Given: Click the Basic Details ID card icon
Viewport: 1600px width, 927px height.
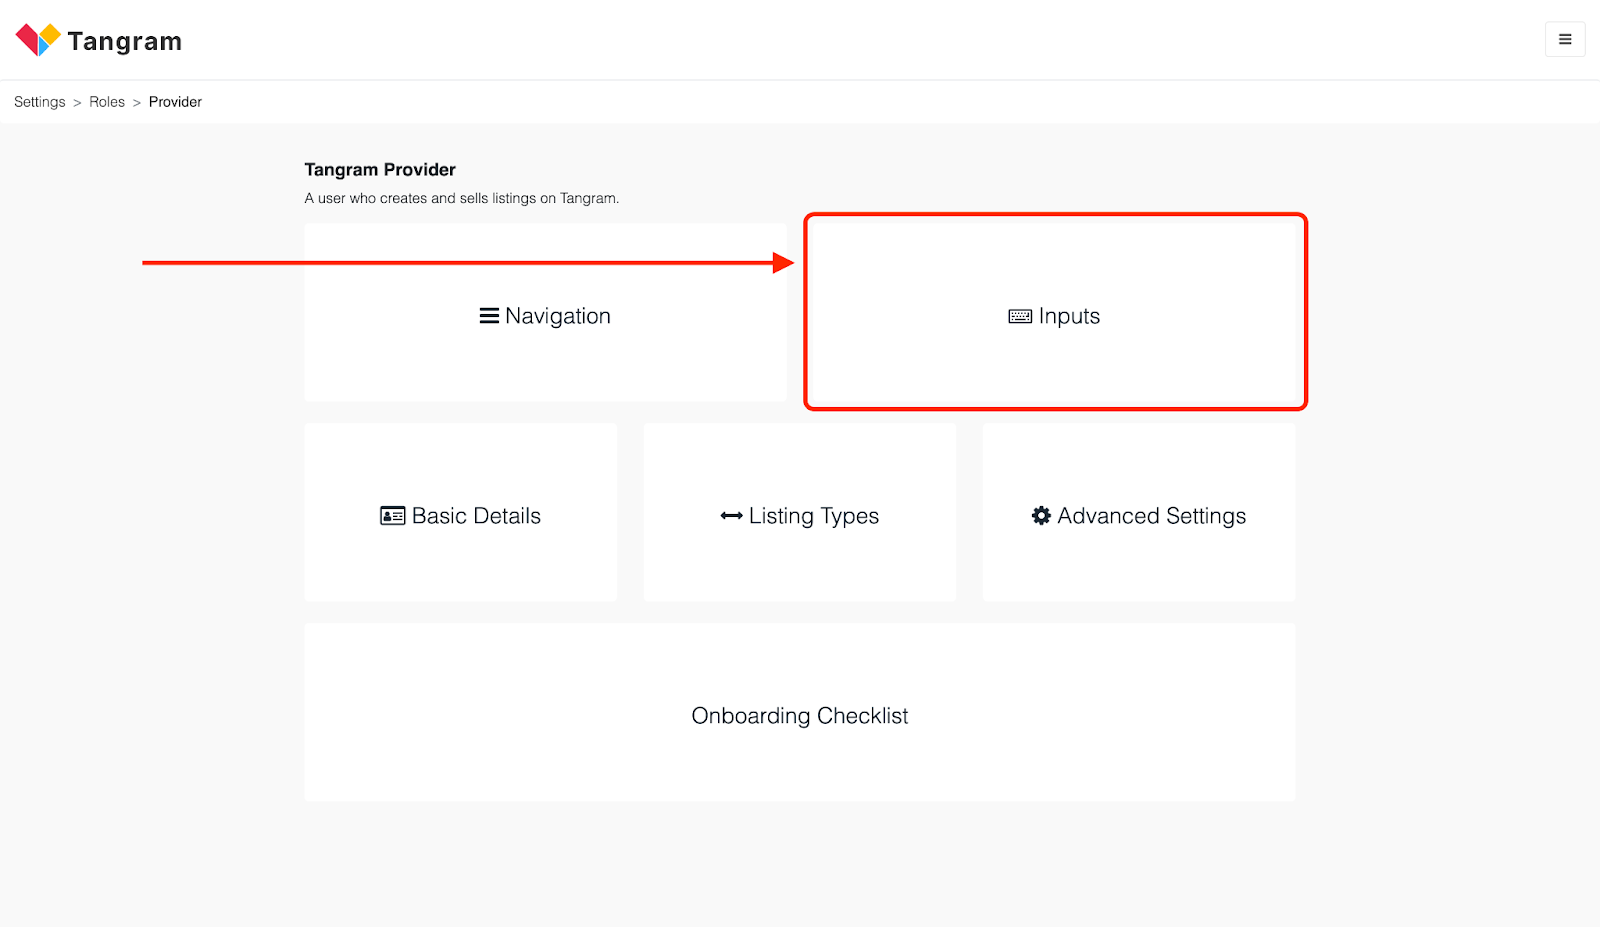Looking at the screenshot, I should click(392, 516).
